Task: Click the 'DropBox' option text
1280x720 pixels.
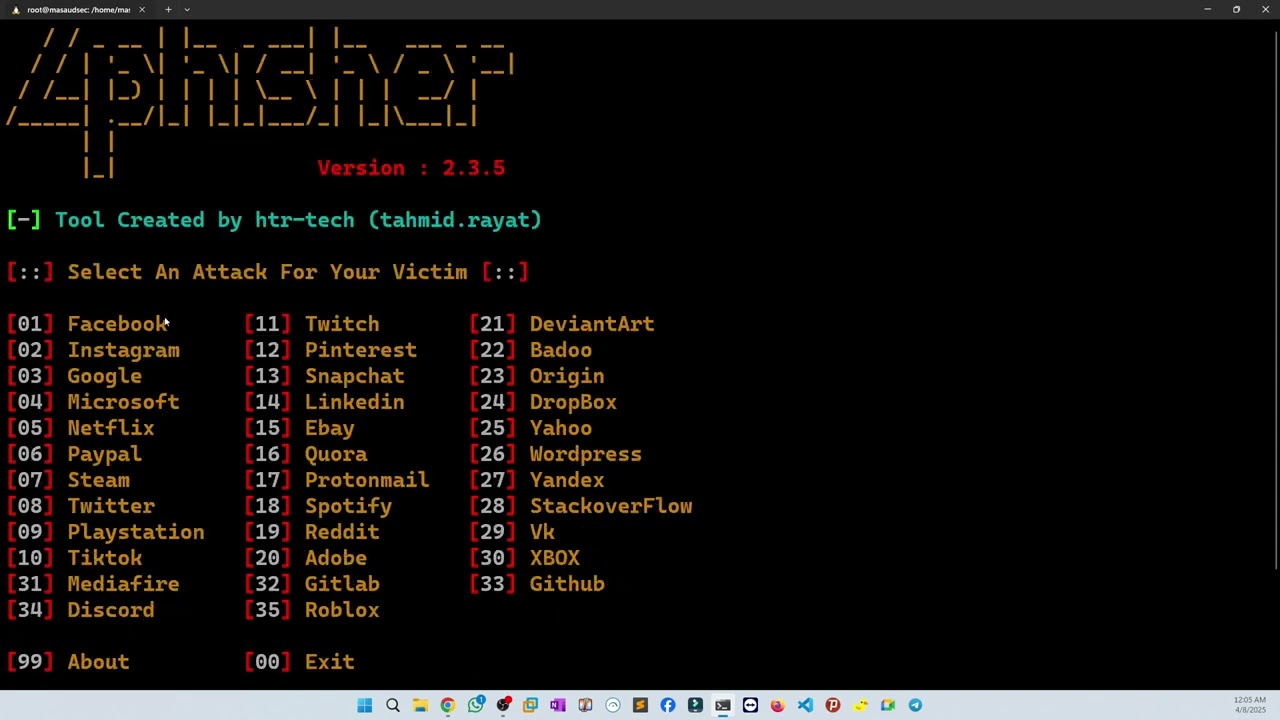Action: point(573,402)
